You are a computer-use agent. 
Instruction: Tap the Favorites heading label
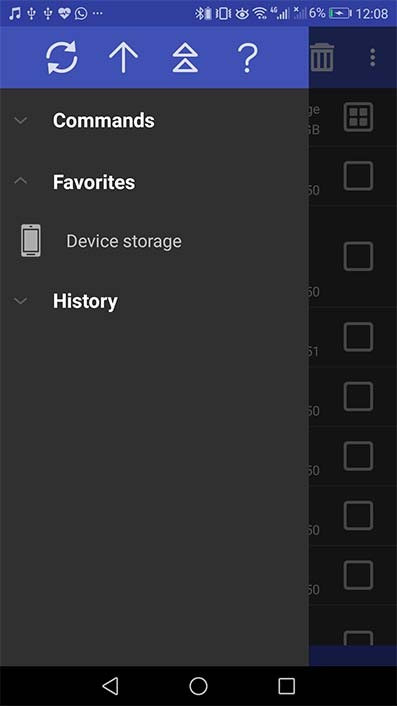(94, 182)
